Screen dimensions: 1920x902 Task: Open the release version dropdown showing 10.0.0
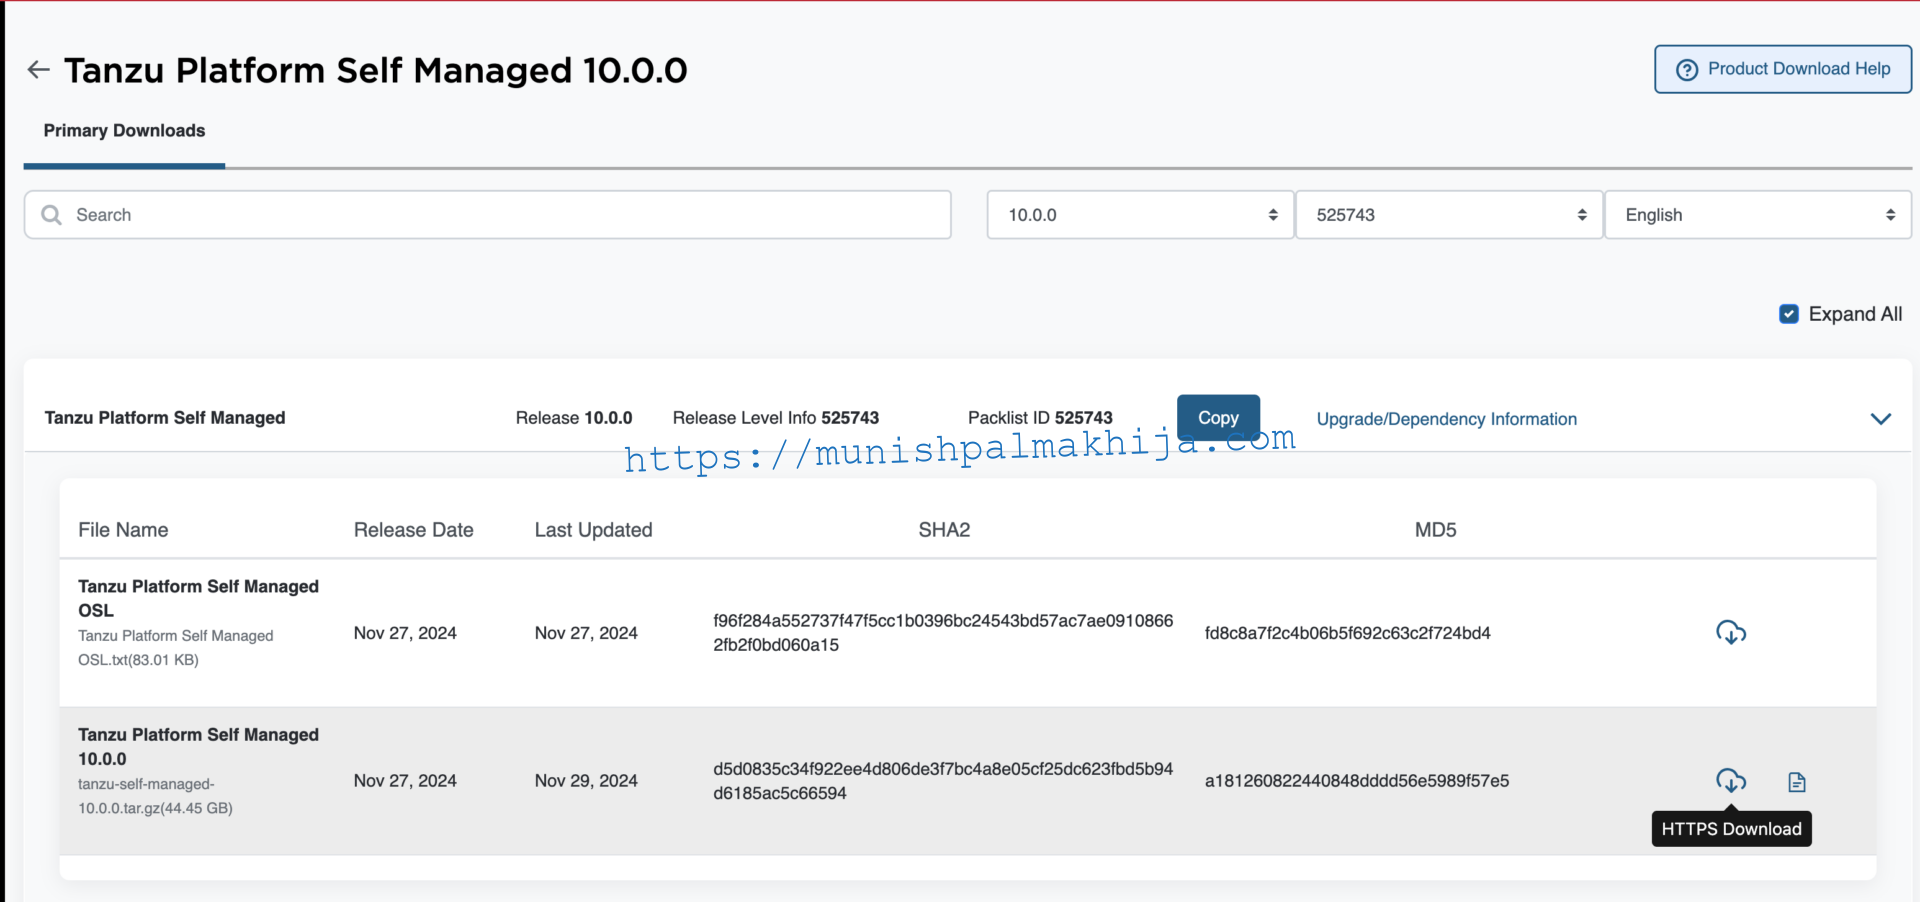click(x=1139, y=214)
